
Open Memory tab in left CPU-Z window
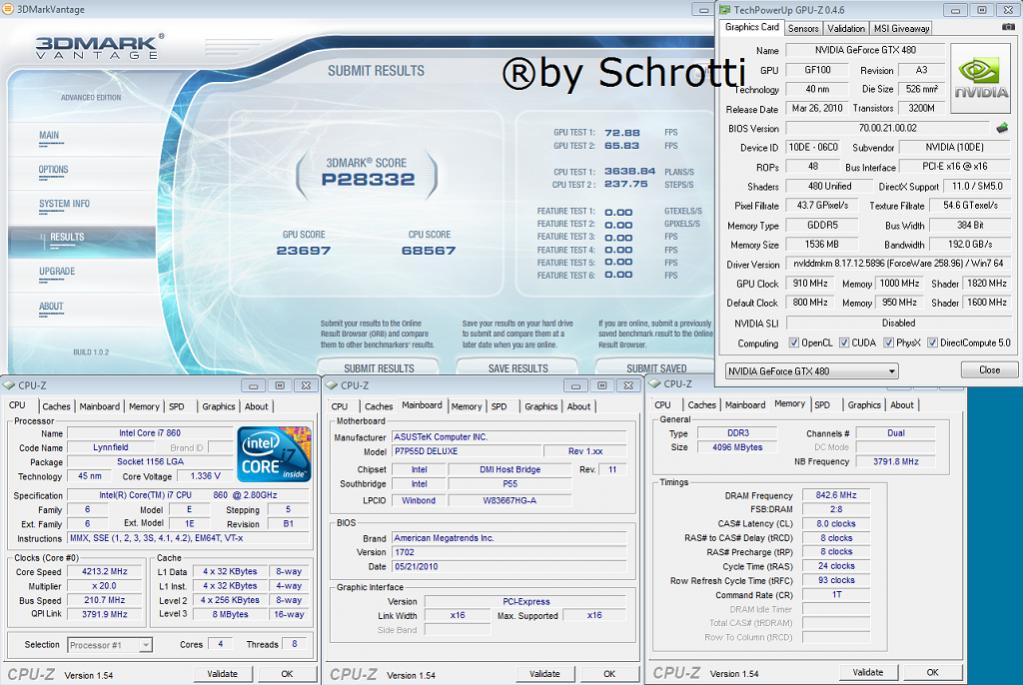coord(144,406)
